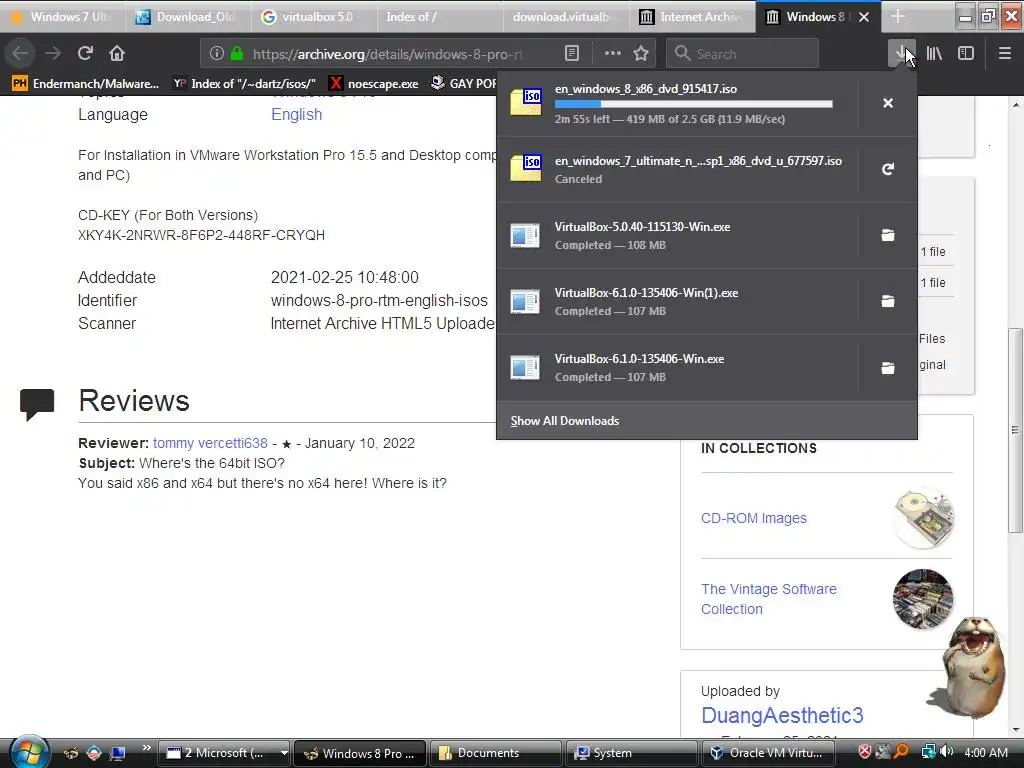This screenshot has height=768, width=1024.
Task: Click the archive.org URL address bar
Action: tap(387, 54)
